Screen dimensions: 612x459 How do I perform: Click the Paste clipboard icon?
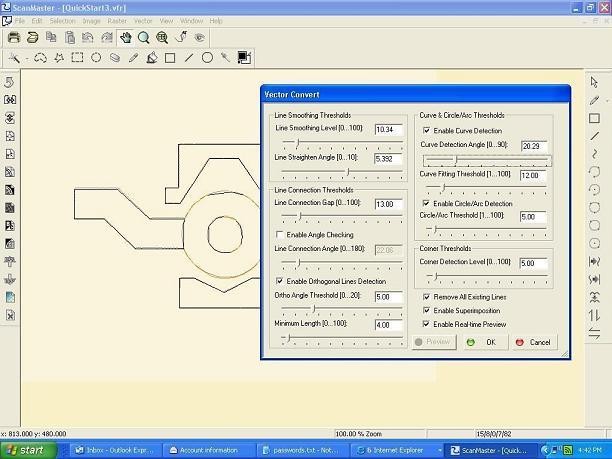pyautogui.click(x=69, y=37)
